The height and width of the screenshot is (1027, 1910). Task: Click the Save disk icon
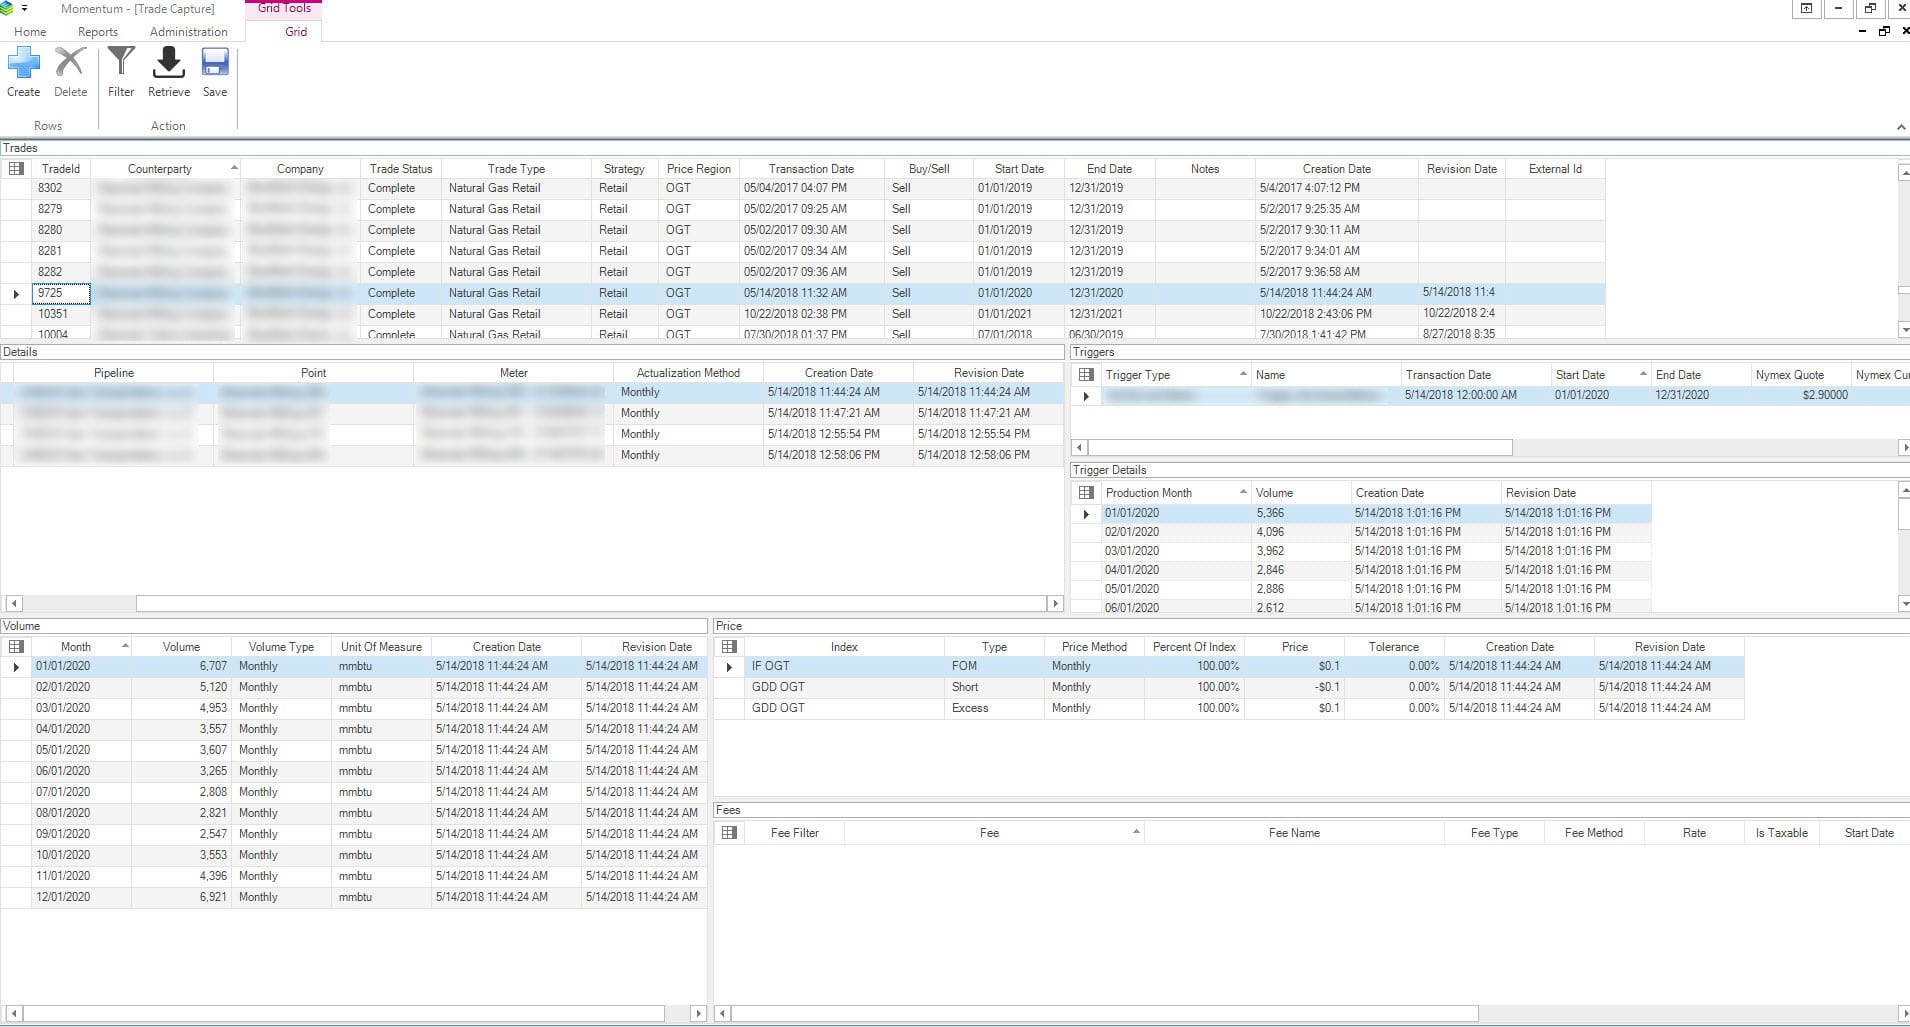pyautogui.click(x=215, y=63)
